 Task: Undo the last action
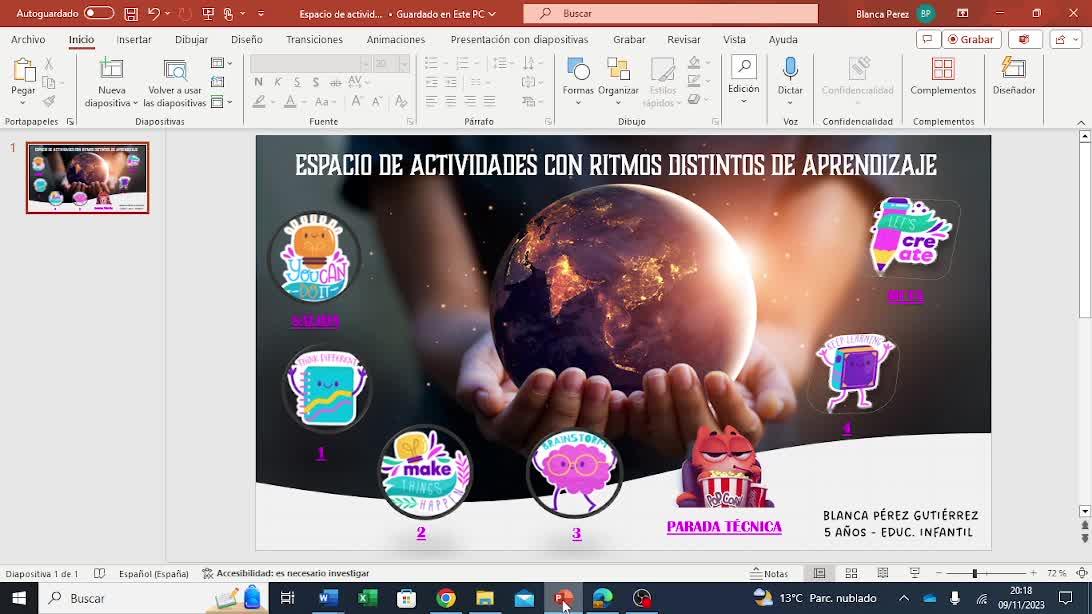click(154, 13)
